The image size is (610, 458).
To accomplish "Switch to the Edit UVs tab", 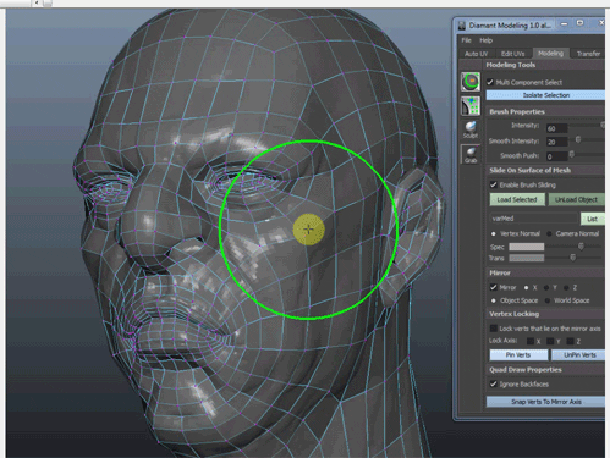I will pos(514,53).
